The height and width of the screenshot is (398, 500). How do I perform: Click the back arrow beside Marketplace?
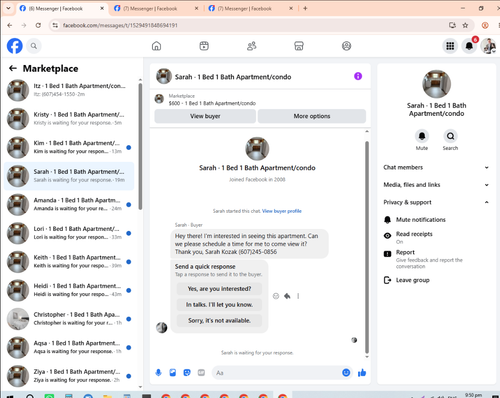(x=13, y=68)
